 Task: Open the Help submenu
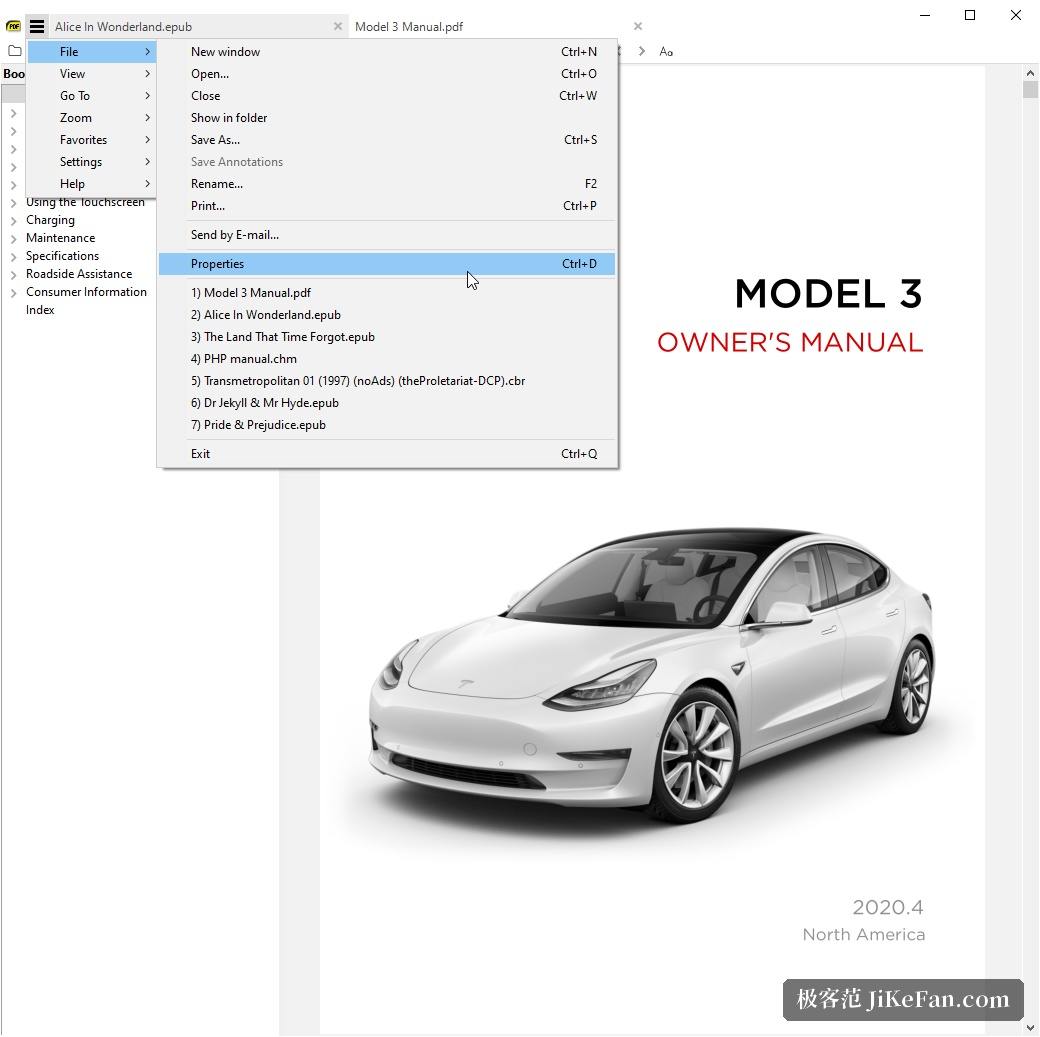click(x=92, y=184)
